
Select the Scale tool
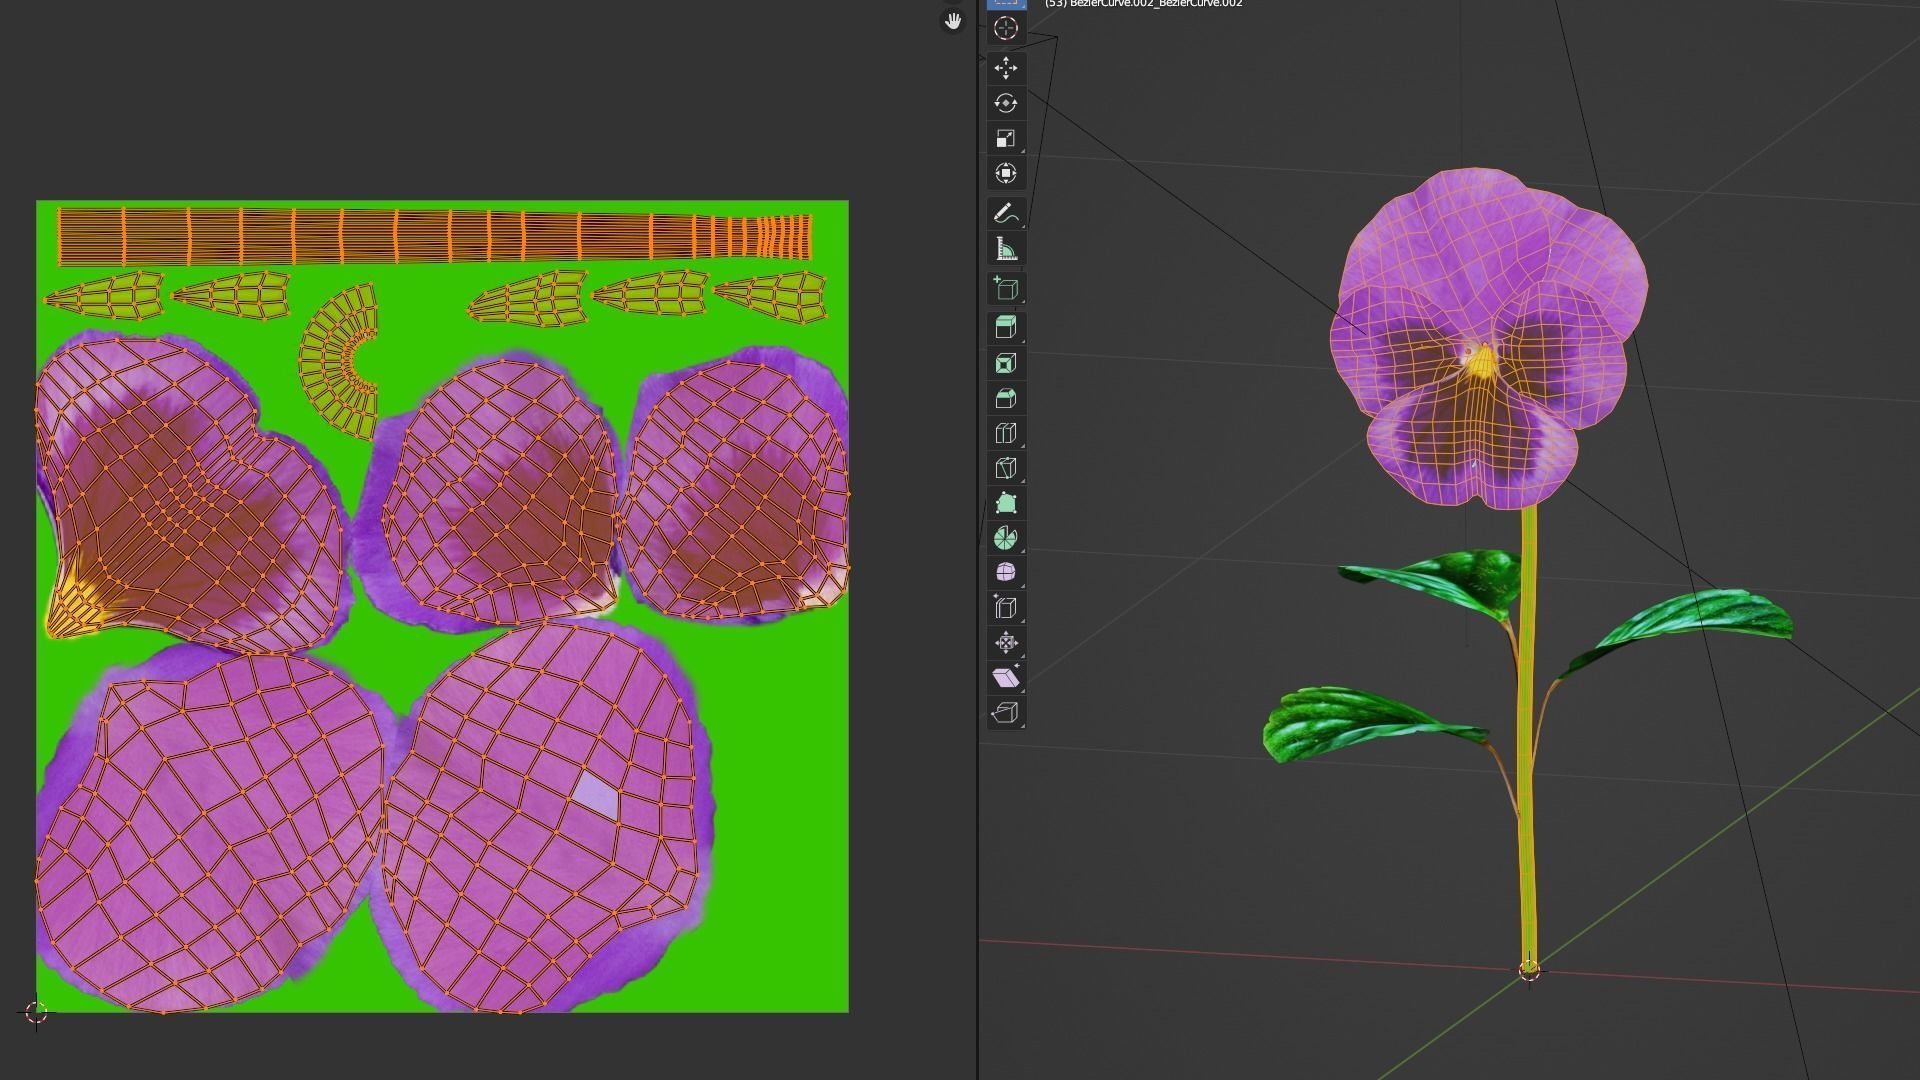tap(1006, 138)
